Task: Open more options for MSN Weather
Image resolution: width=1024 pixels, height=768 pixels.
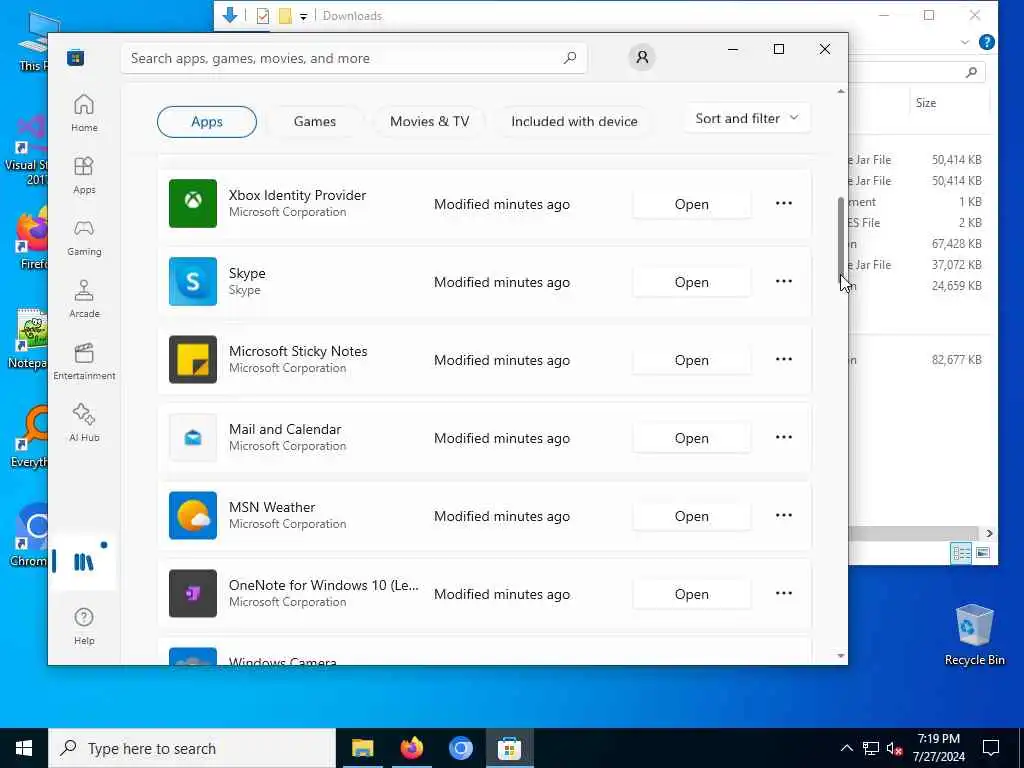Action: [784, 515]
